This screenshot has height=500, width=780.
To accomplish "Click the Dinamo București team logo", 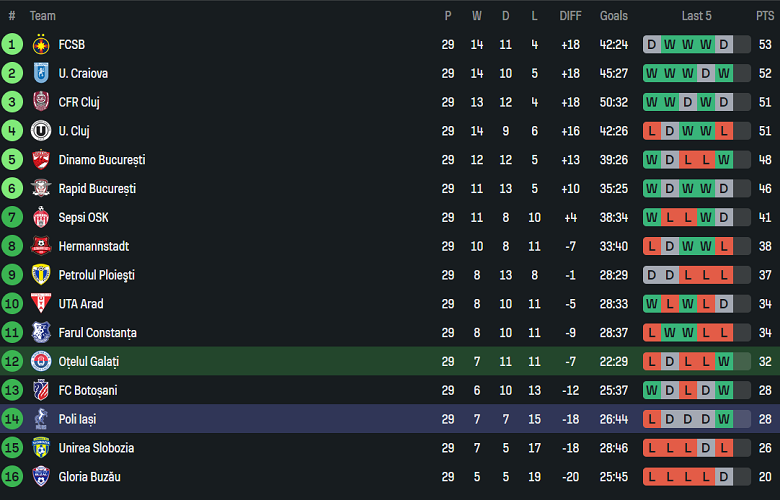I will click(41, 160).
